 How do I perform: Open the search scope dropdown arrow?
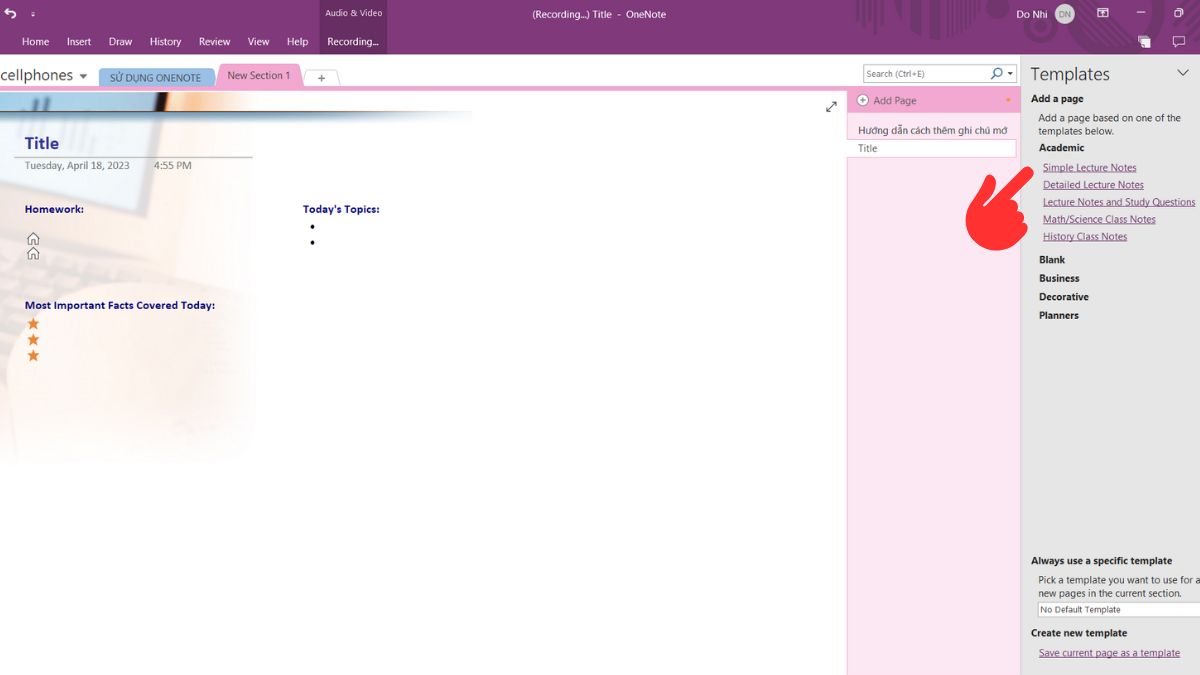click(x=1010, y=74)
